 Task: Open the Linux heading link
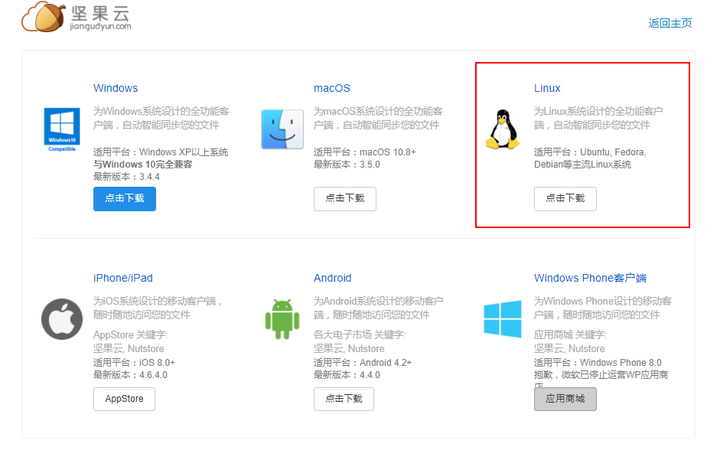547,88
